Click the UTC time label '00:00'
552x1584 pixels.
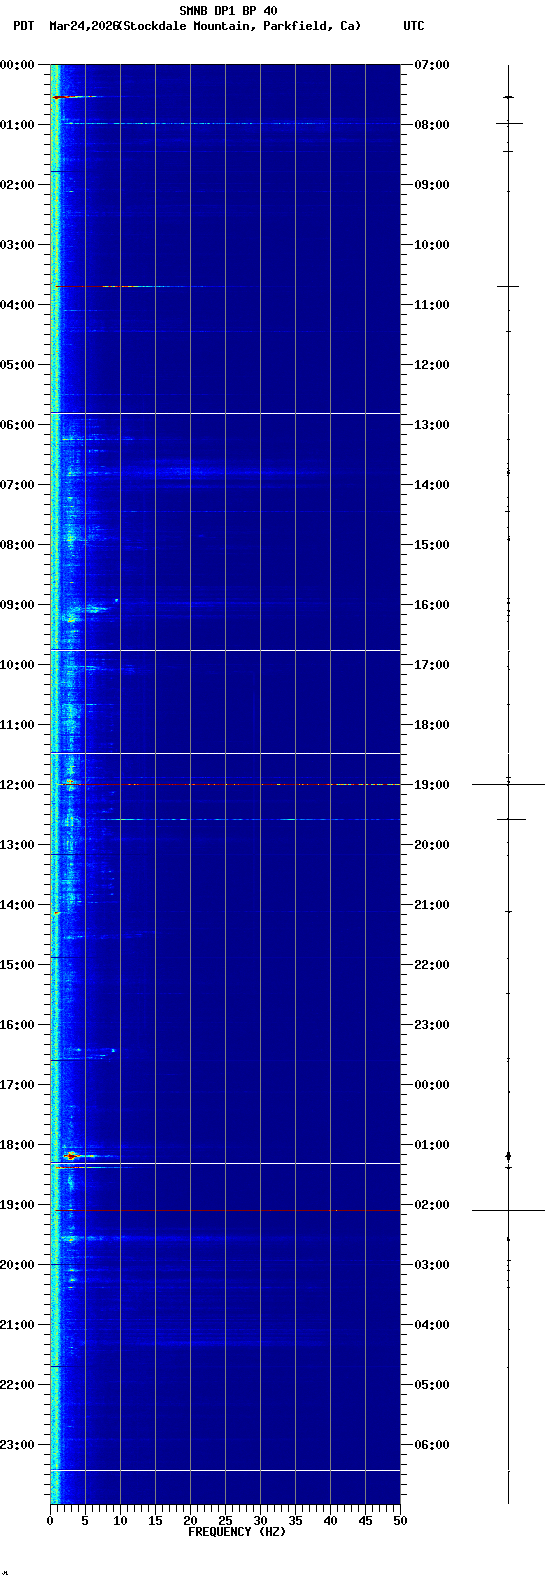432,1085
